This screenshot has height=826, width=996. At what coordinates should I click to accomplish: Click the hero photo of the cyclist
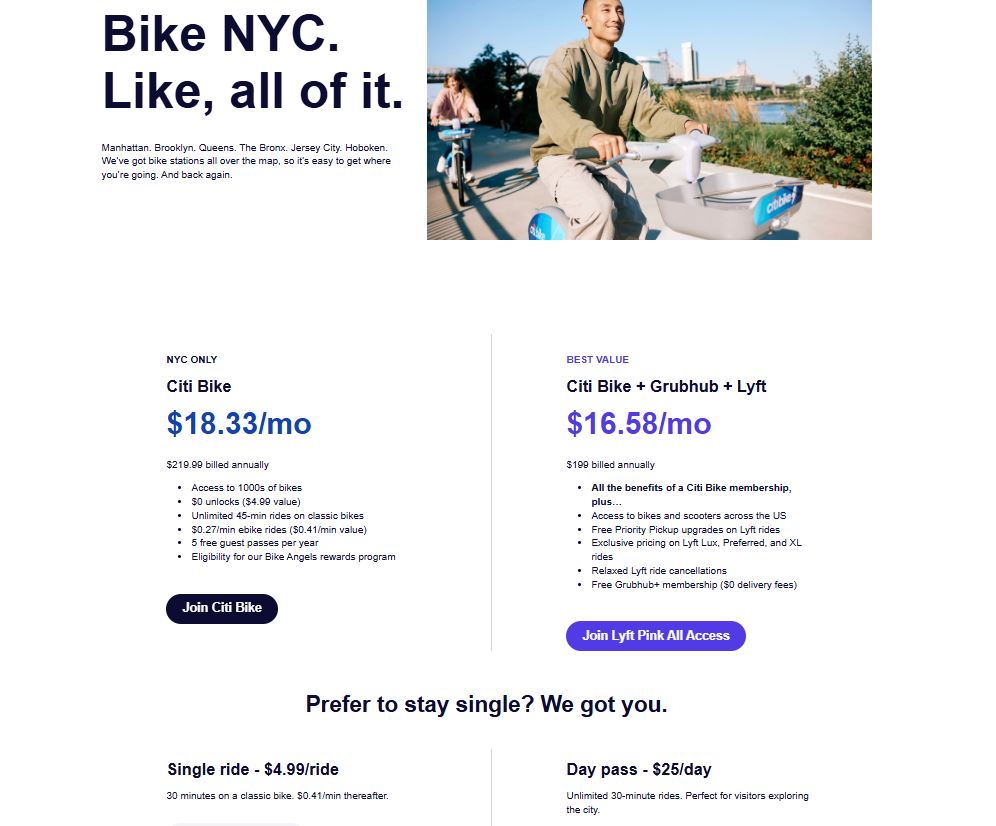tap(650, 120)
